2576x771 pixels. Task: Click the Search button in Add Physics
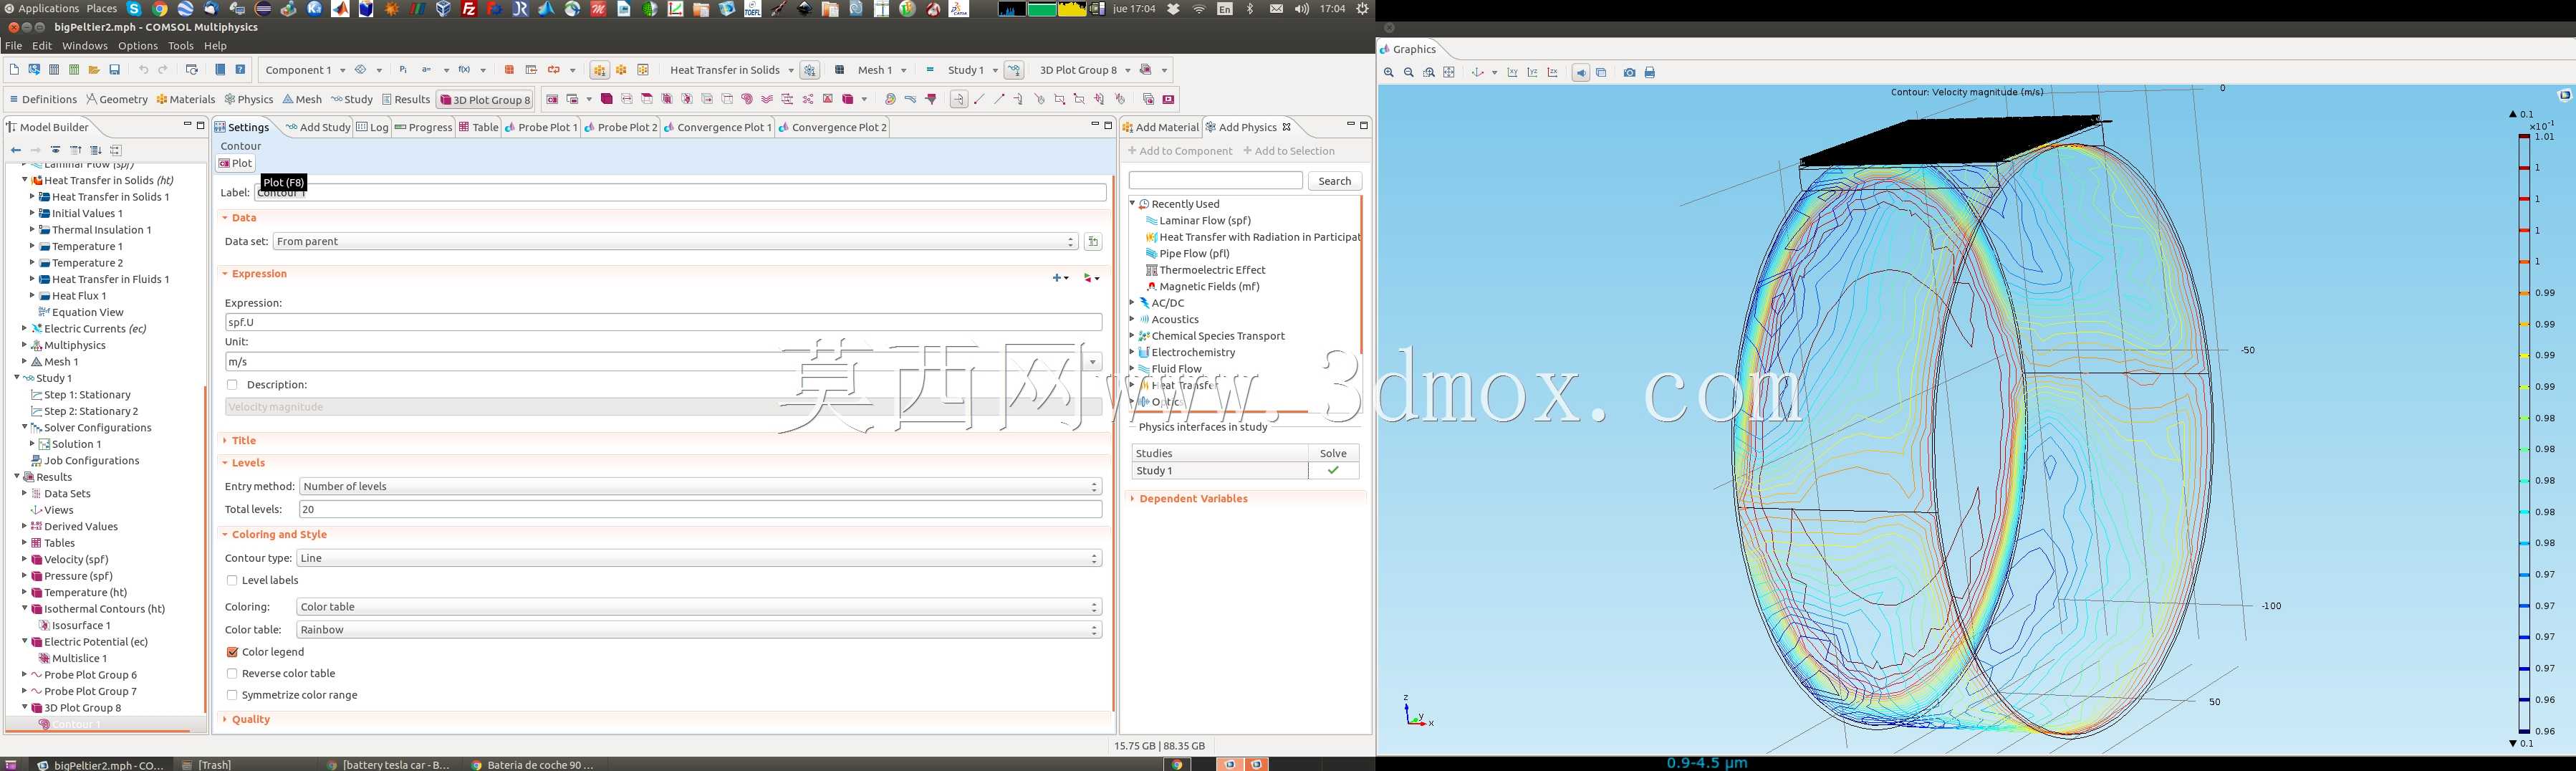(1335, 181)
